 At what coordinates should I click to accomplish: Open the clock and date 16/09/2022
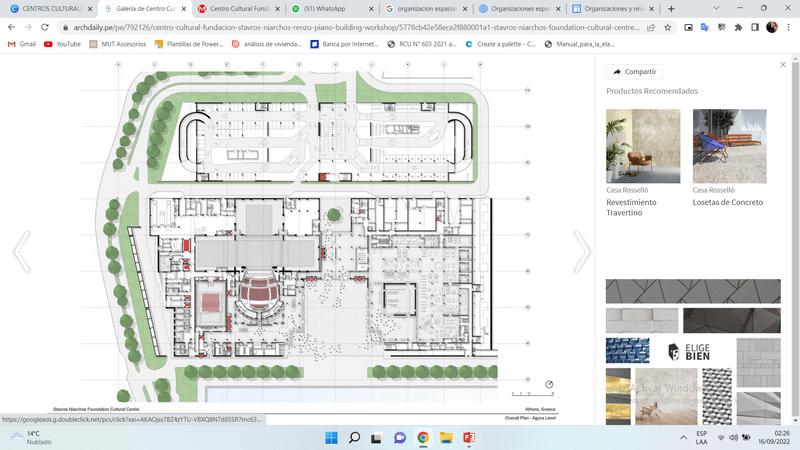[774, 438]
